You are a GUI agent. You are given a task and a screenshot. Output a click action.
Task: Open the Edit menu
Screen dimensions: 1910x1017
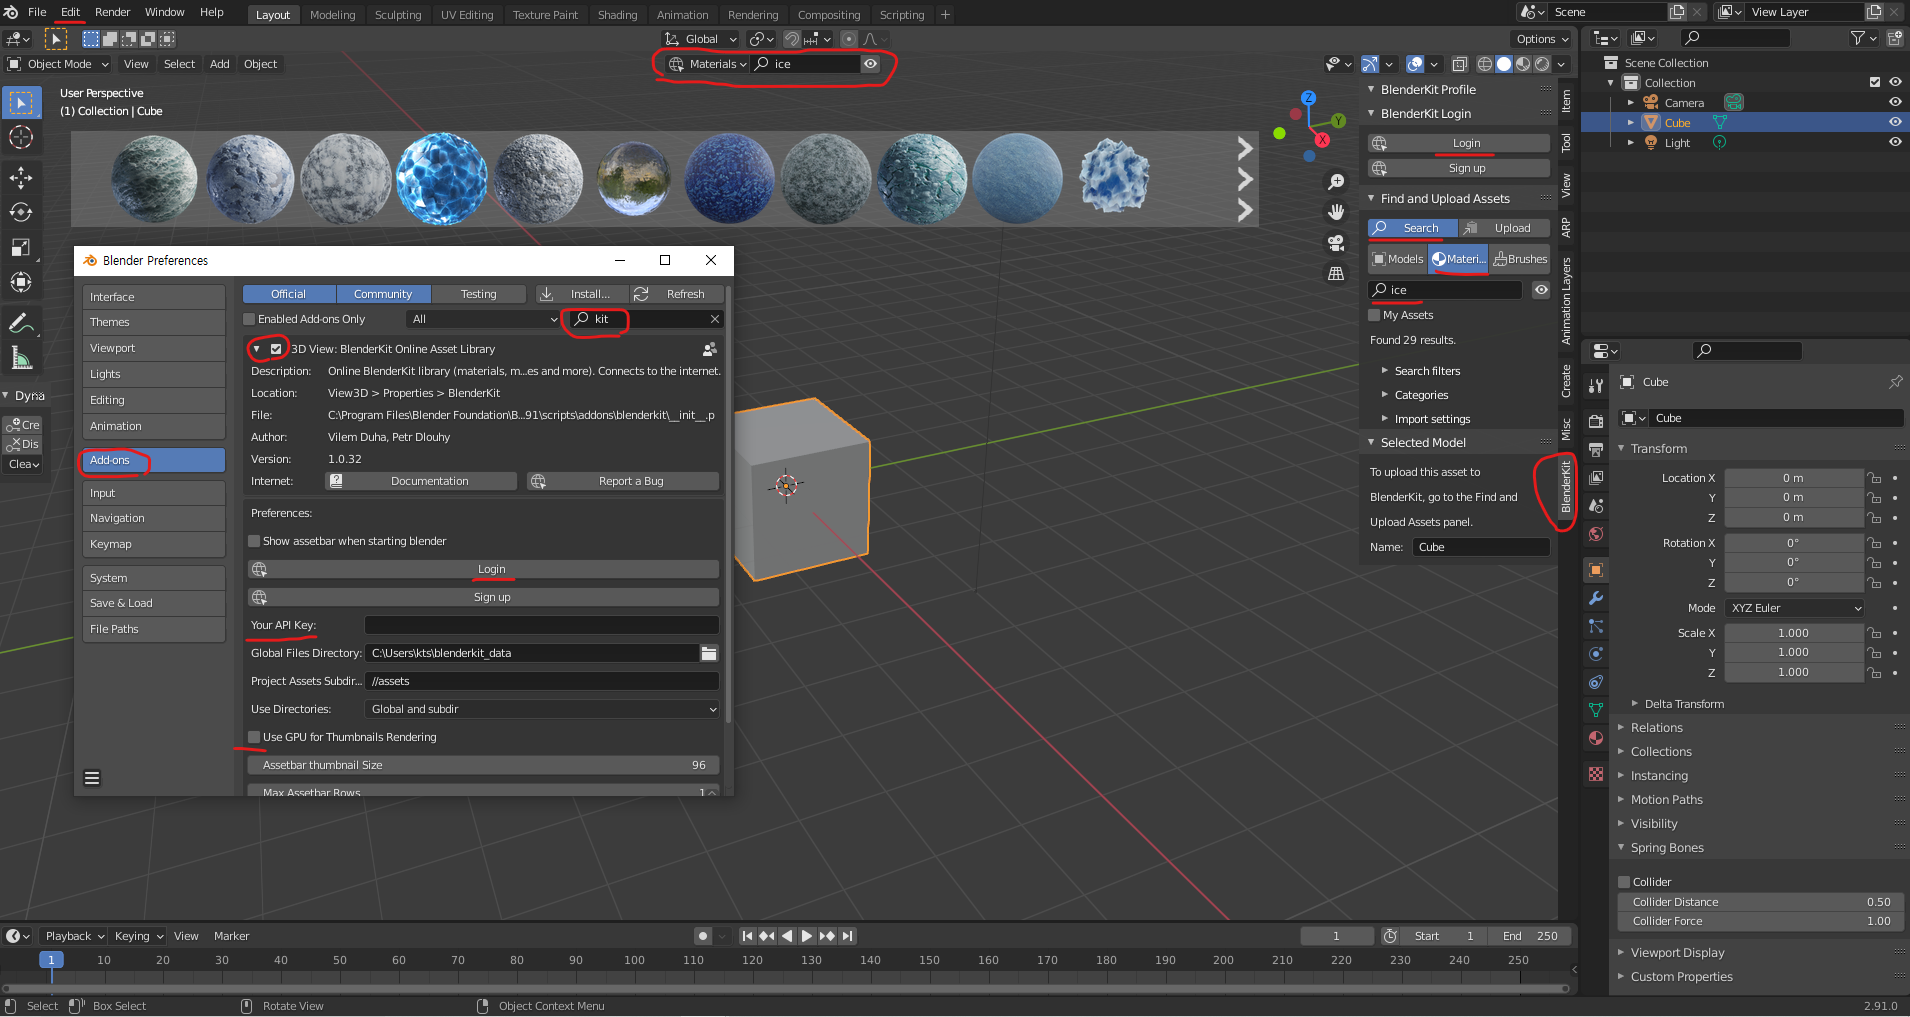point(70,12)
